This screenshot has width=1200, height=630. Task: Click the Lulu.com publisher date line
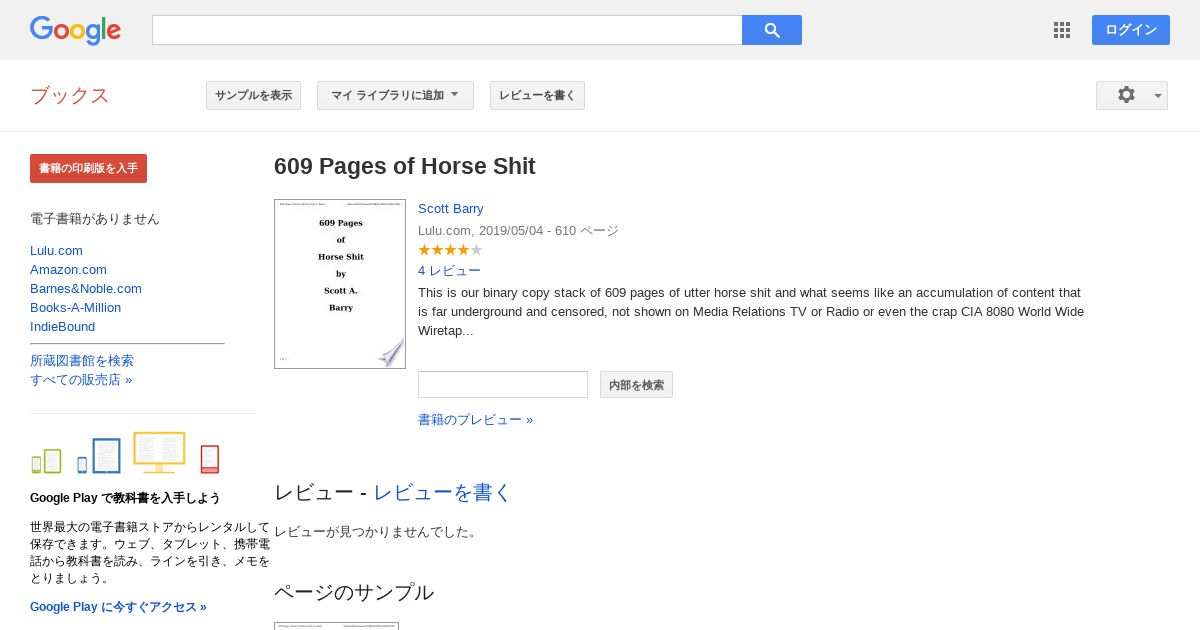(x=518, y=230)
